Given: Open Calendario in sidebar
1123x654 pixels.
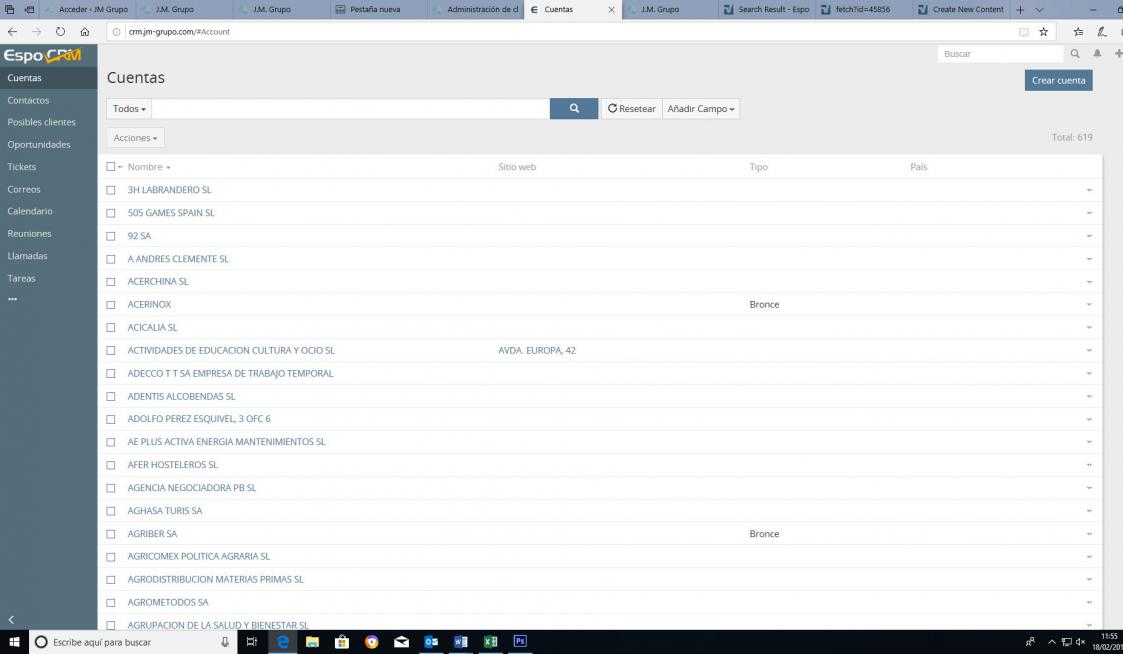Looking at the screenshot, I should (x=30, y=211).
